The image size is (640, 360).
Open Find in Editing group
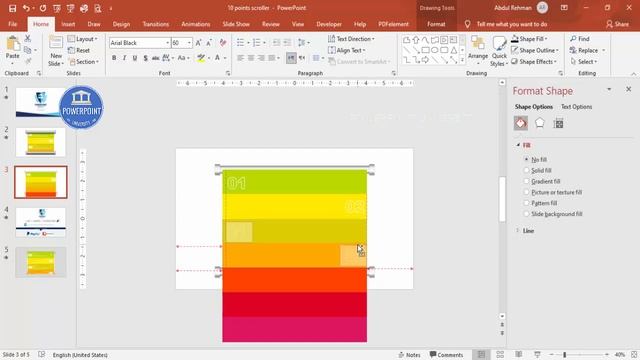click(x=580, y=39)
